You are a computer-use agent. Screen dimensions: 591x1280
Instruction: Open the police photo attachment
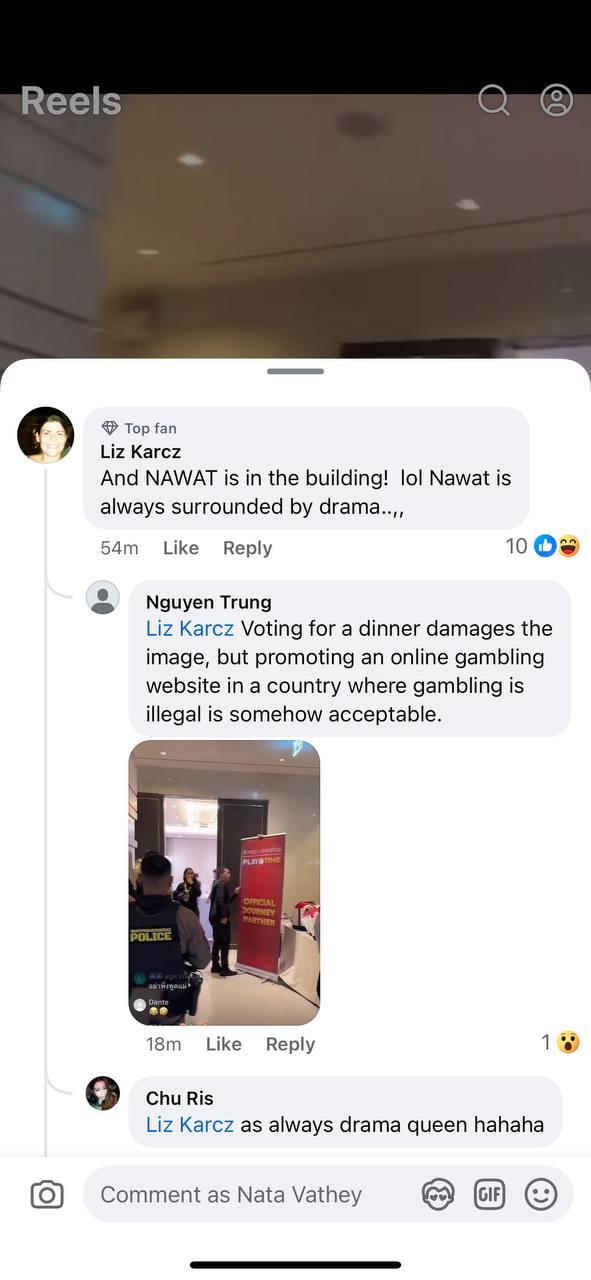[x=224, y=883]
